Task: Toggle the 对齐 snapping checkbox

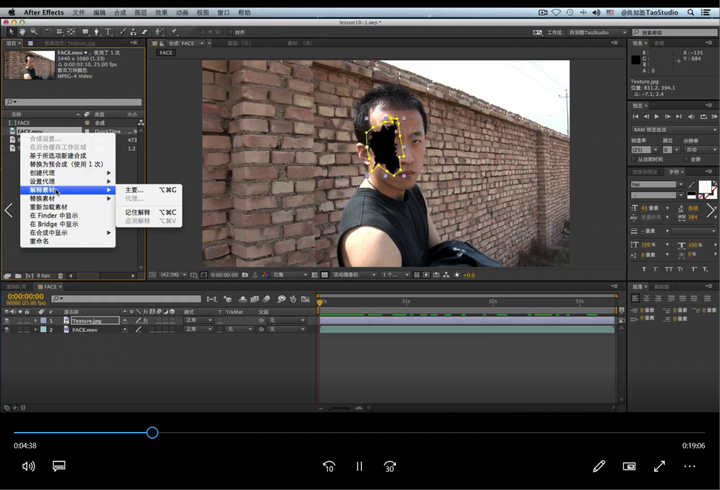Action: (x=231, y=32)
